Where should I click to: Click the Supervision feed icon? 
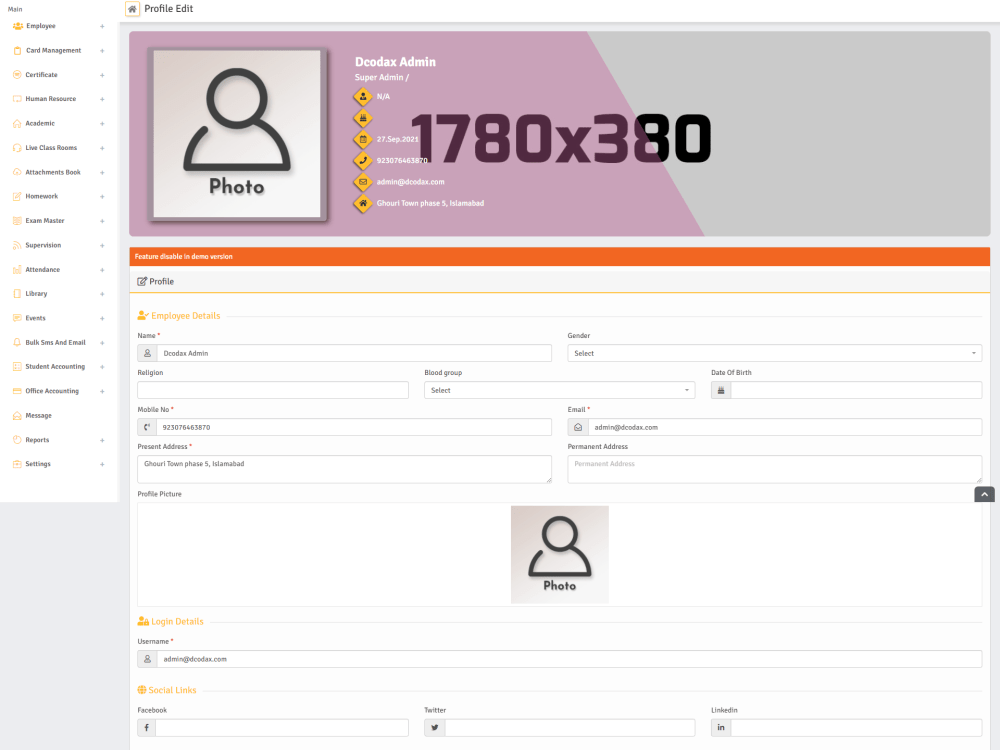(x=17, y=245)
